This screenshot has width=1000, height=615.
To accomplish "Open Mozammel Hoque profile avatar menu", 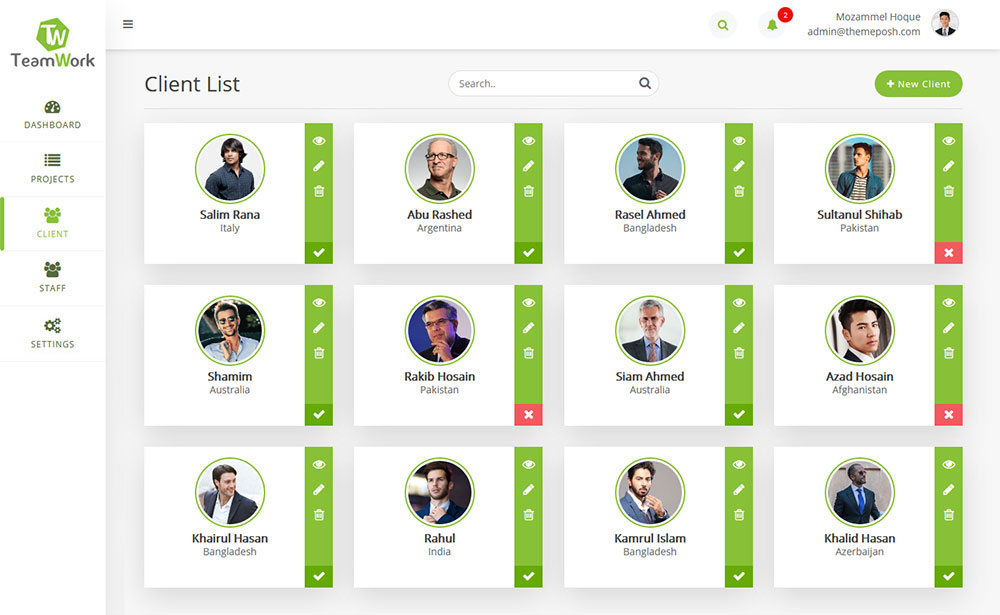I will click(x=944, y=24).
